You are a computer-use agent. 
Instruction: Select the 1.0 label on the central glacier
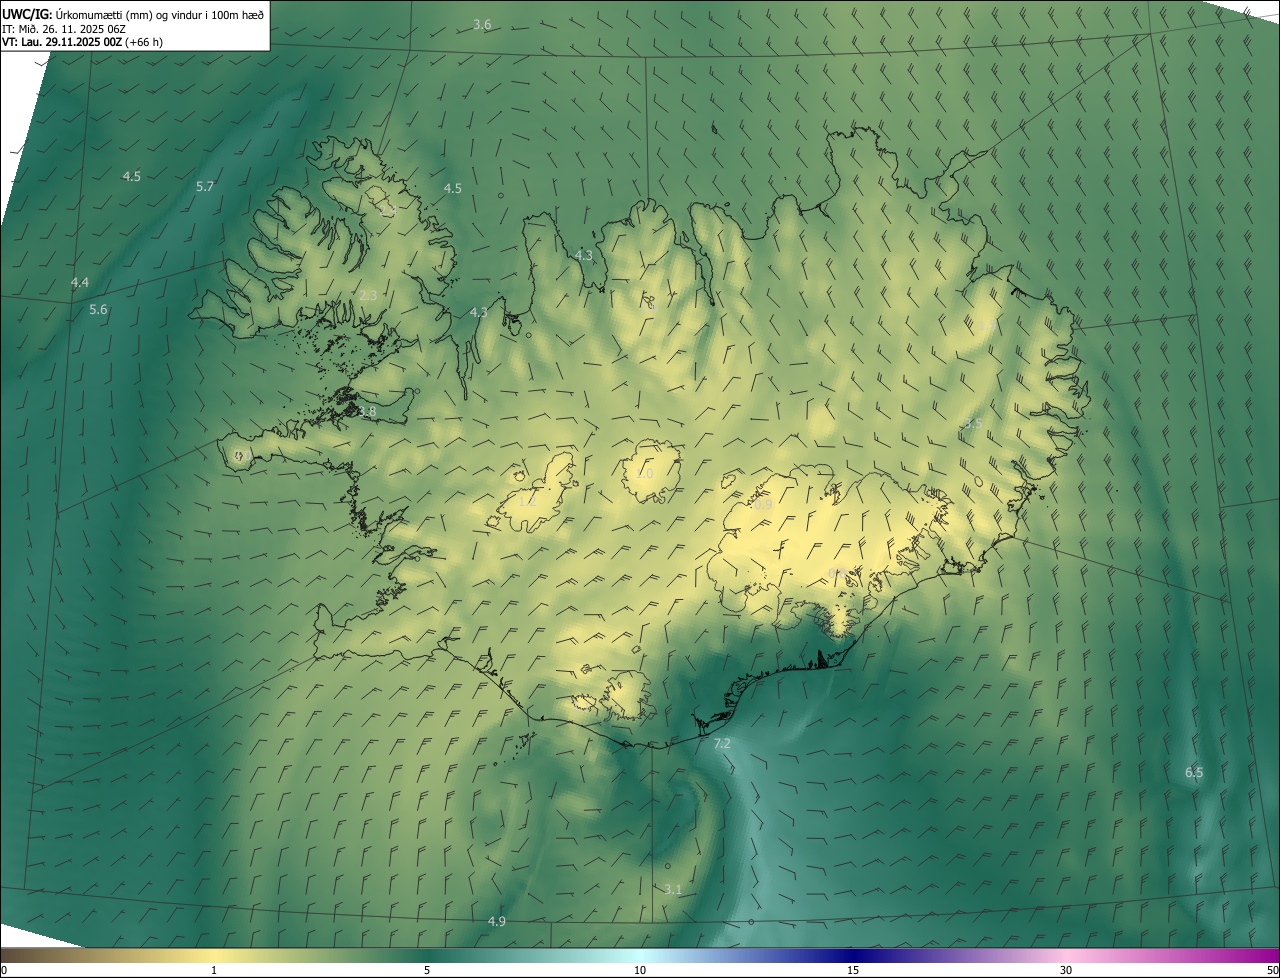coord(644,473)
